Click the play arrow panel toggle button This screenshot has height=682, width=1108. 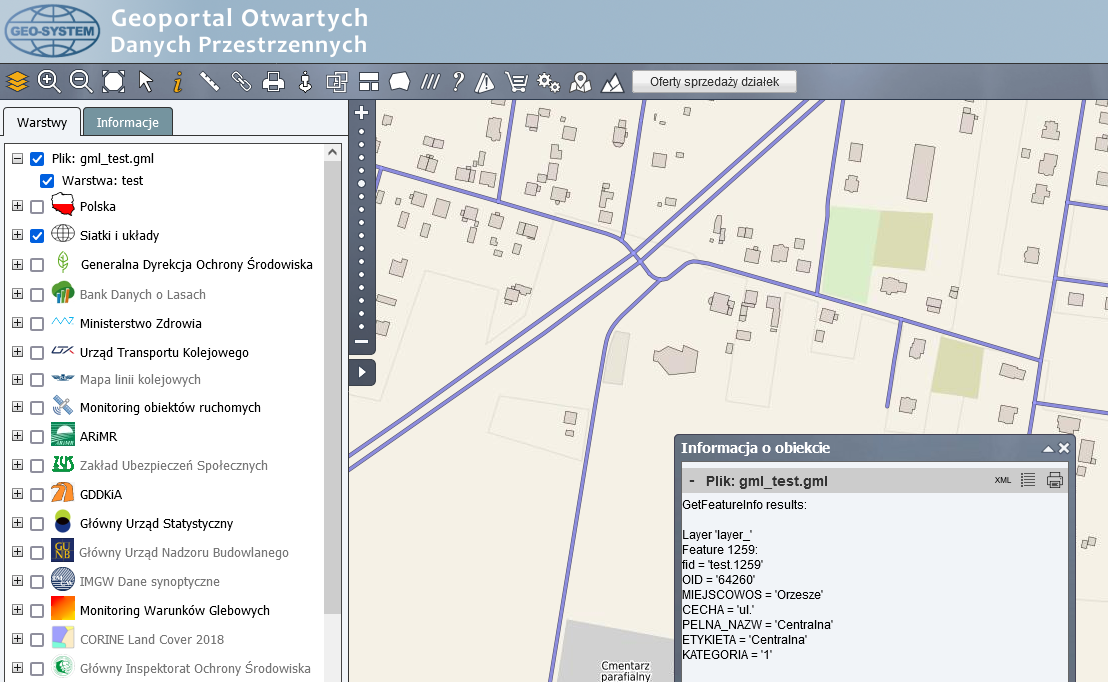pos(362,372)
